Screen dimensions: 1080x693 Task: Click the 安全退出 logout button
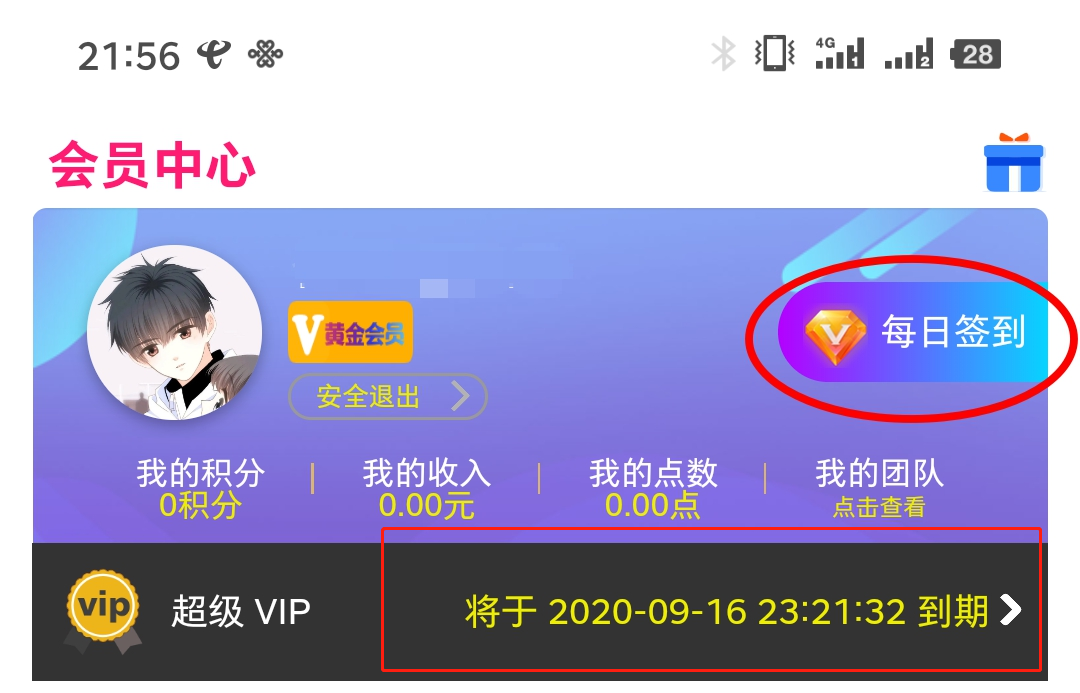pyautogui.click(x=388, y=396)
